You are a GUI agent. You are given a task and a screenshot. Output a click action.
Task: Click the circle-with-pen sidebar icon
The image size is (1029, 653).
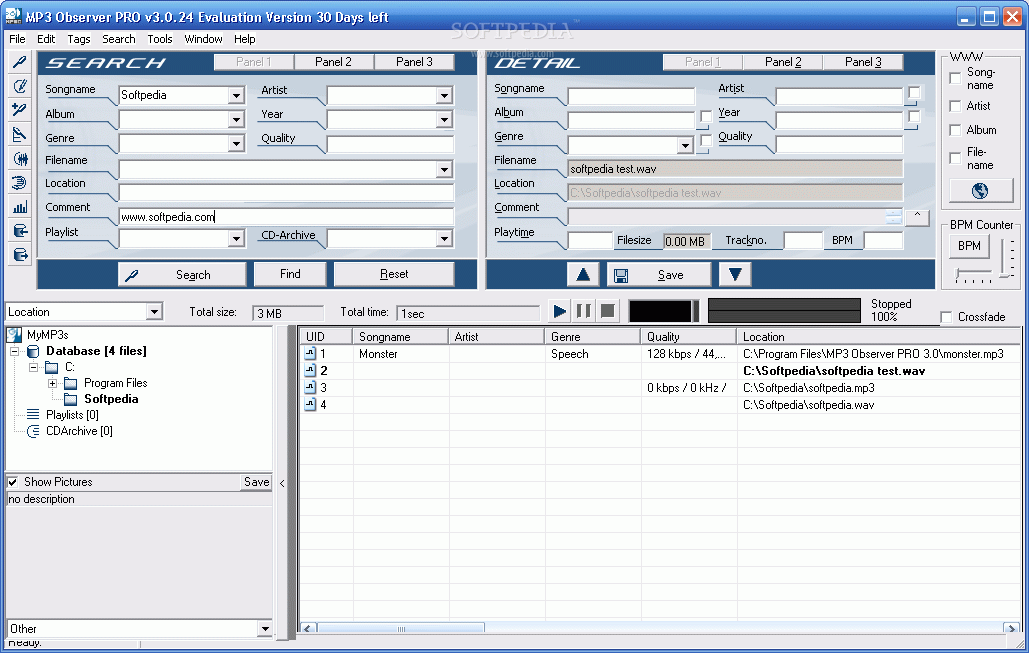coord(20,86)
